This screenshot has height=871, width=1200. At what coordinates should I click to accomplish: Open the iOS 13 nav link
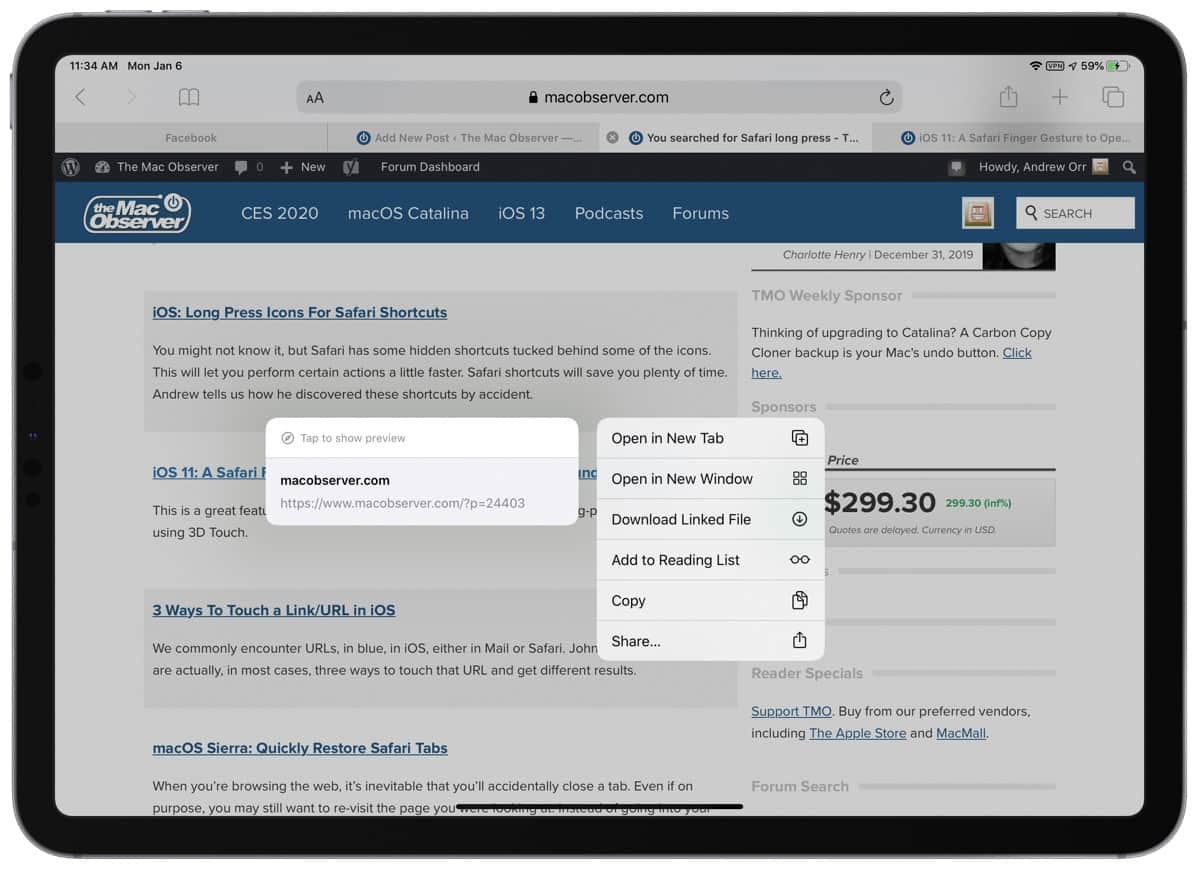[x=522, y=213]
